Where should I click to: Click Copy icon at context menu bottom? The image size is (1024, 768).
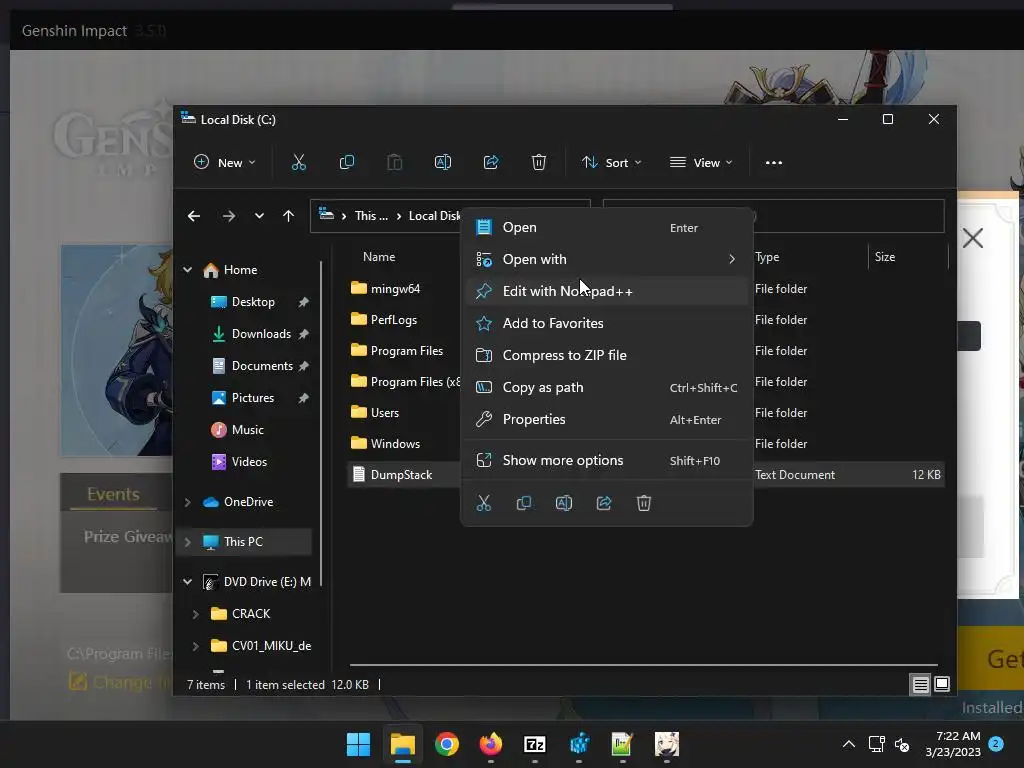524,503
